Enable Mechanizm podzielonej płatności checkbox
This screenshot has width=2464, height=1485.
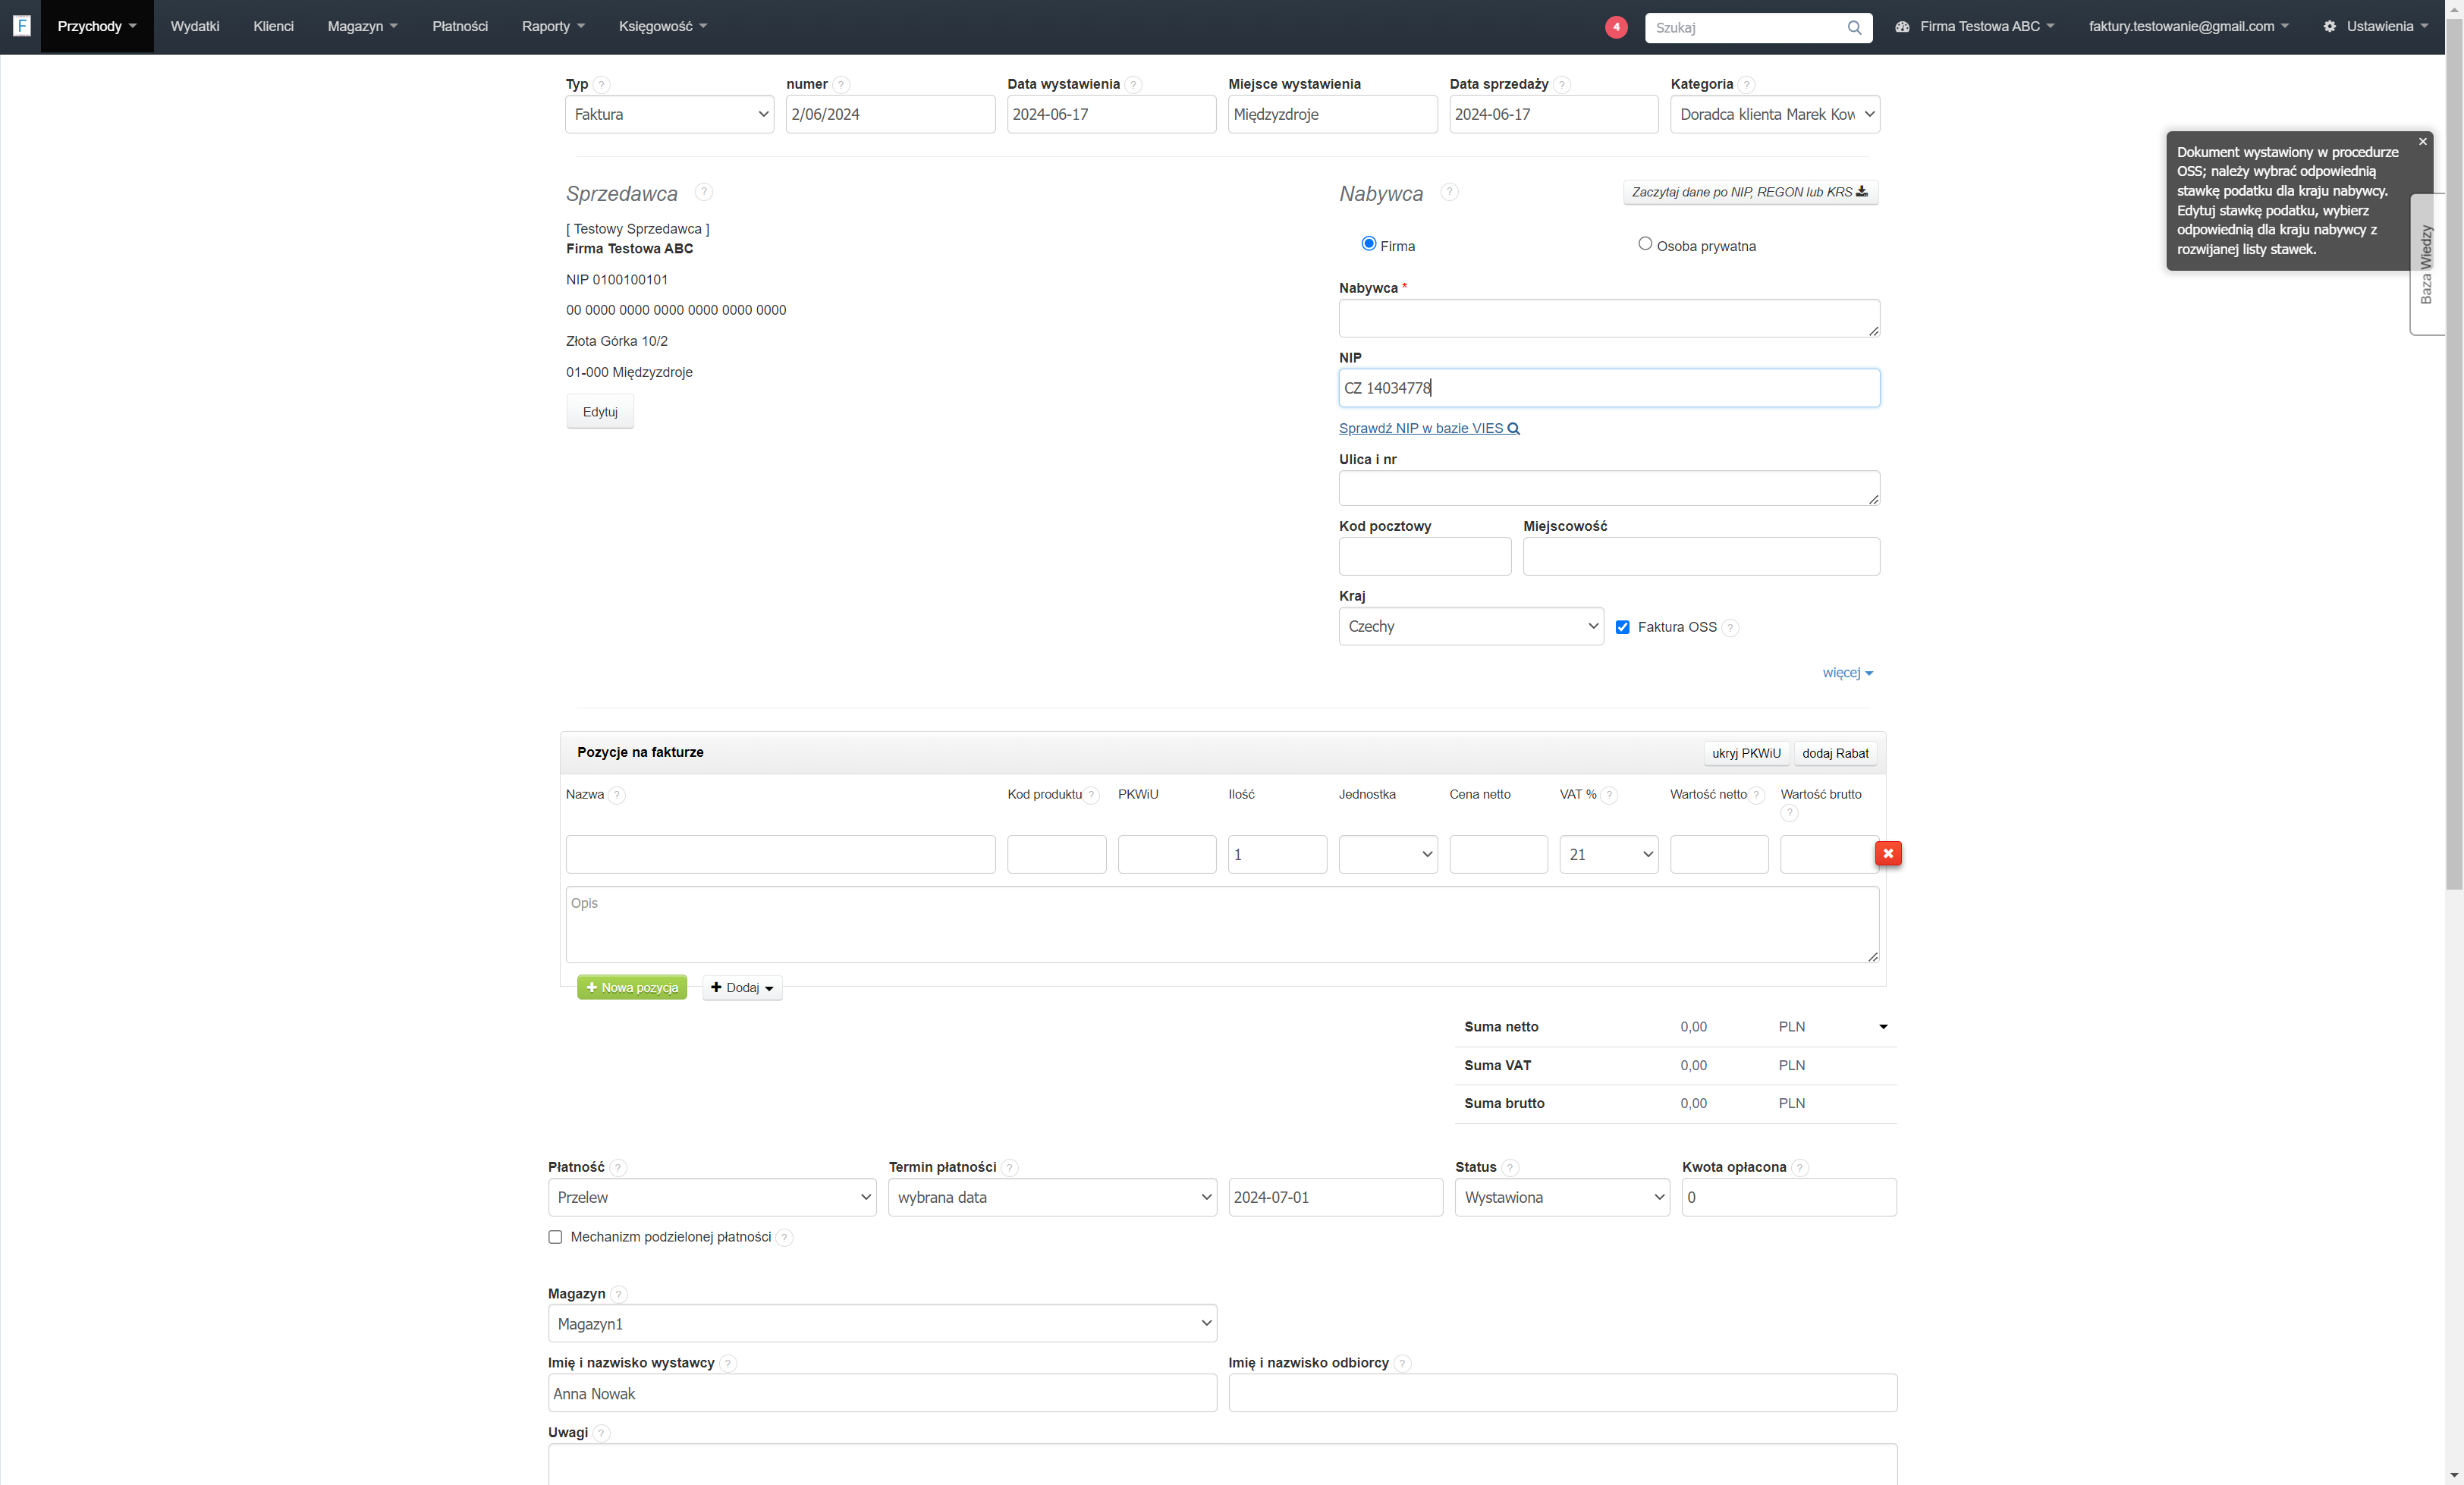pyautogui.click(x=555, y=1237)
